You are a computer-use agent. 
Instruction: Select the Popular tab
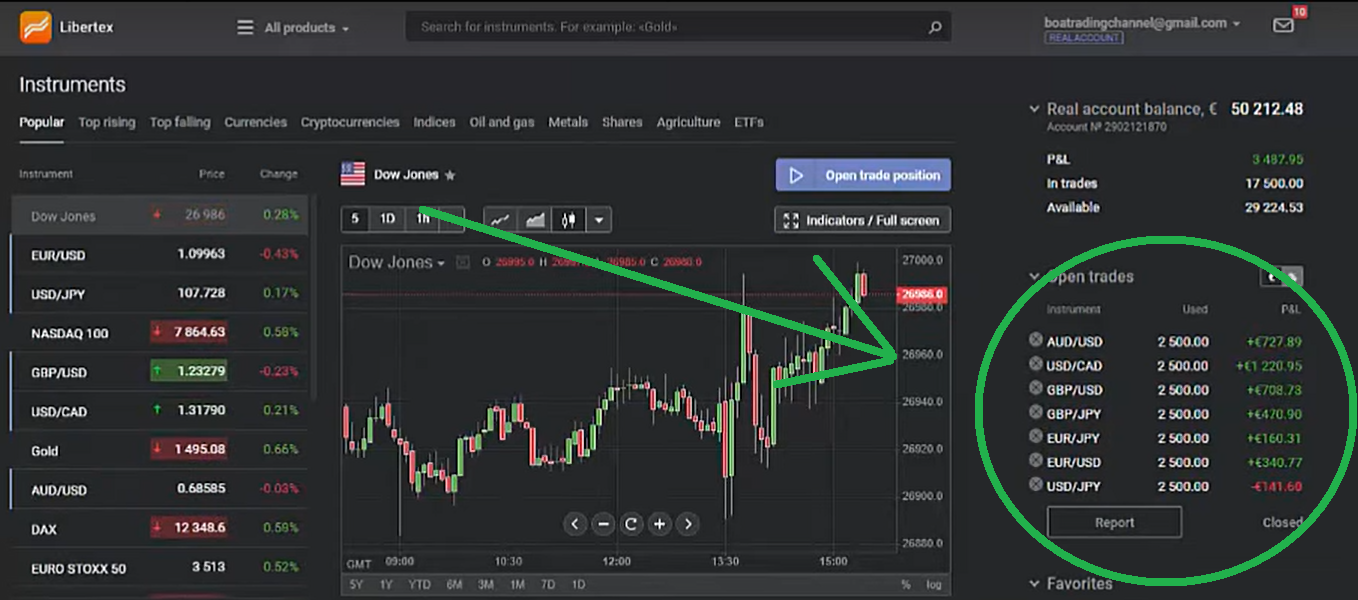coord(42,122)
